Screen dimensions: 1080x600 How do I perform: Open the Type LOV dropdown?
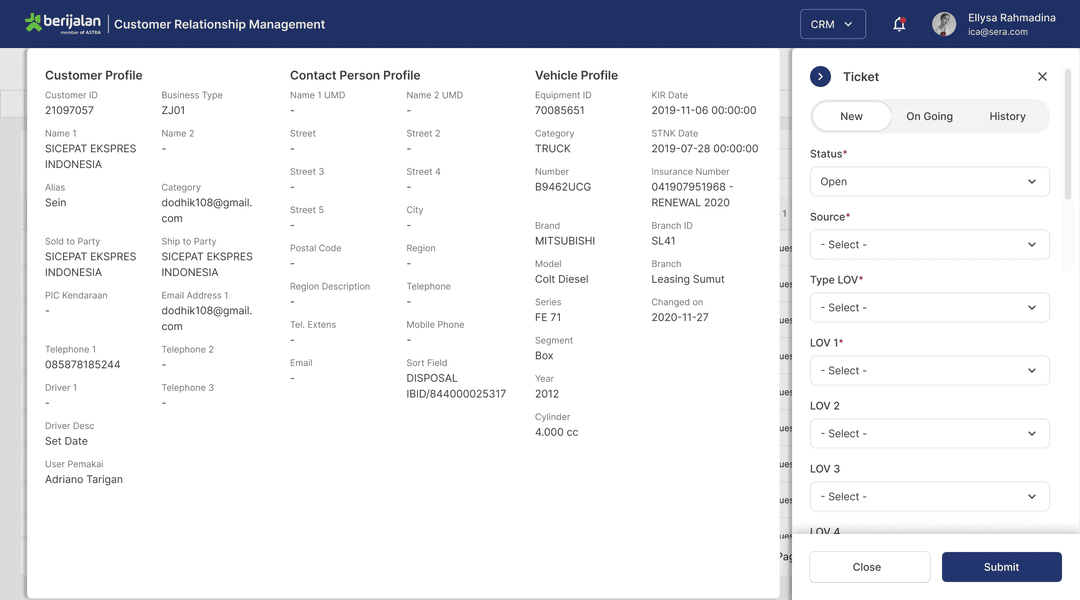(x=929, y=308)
